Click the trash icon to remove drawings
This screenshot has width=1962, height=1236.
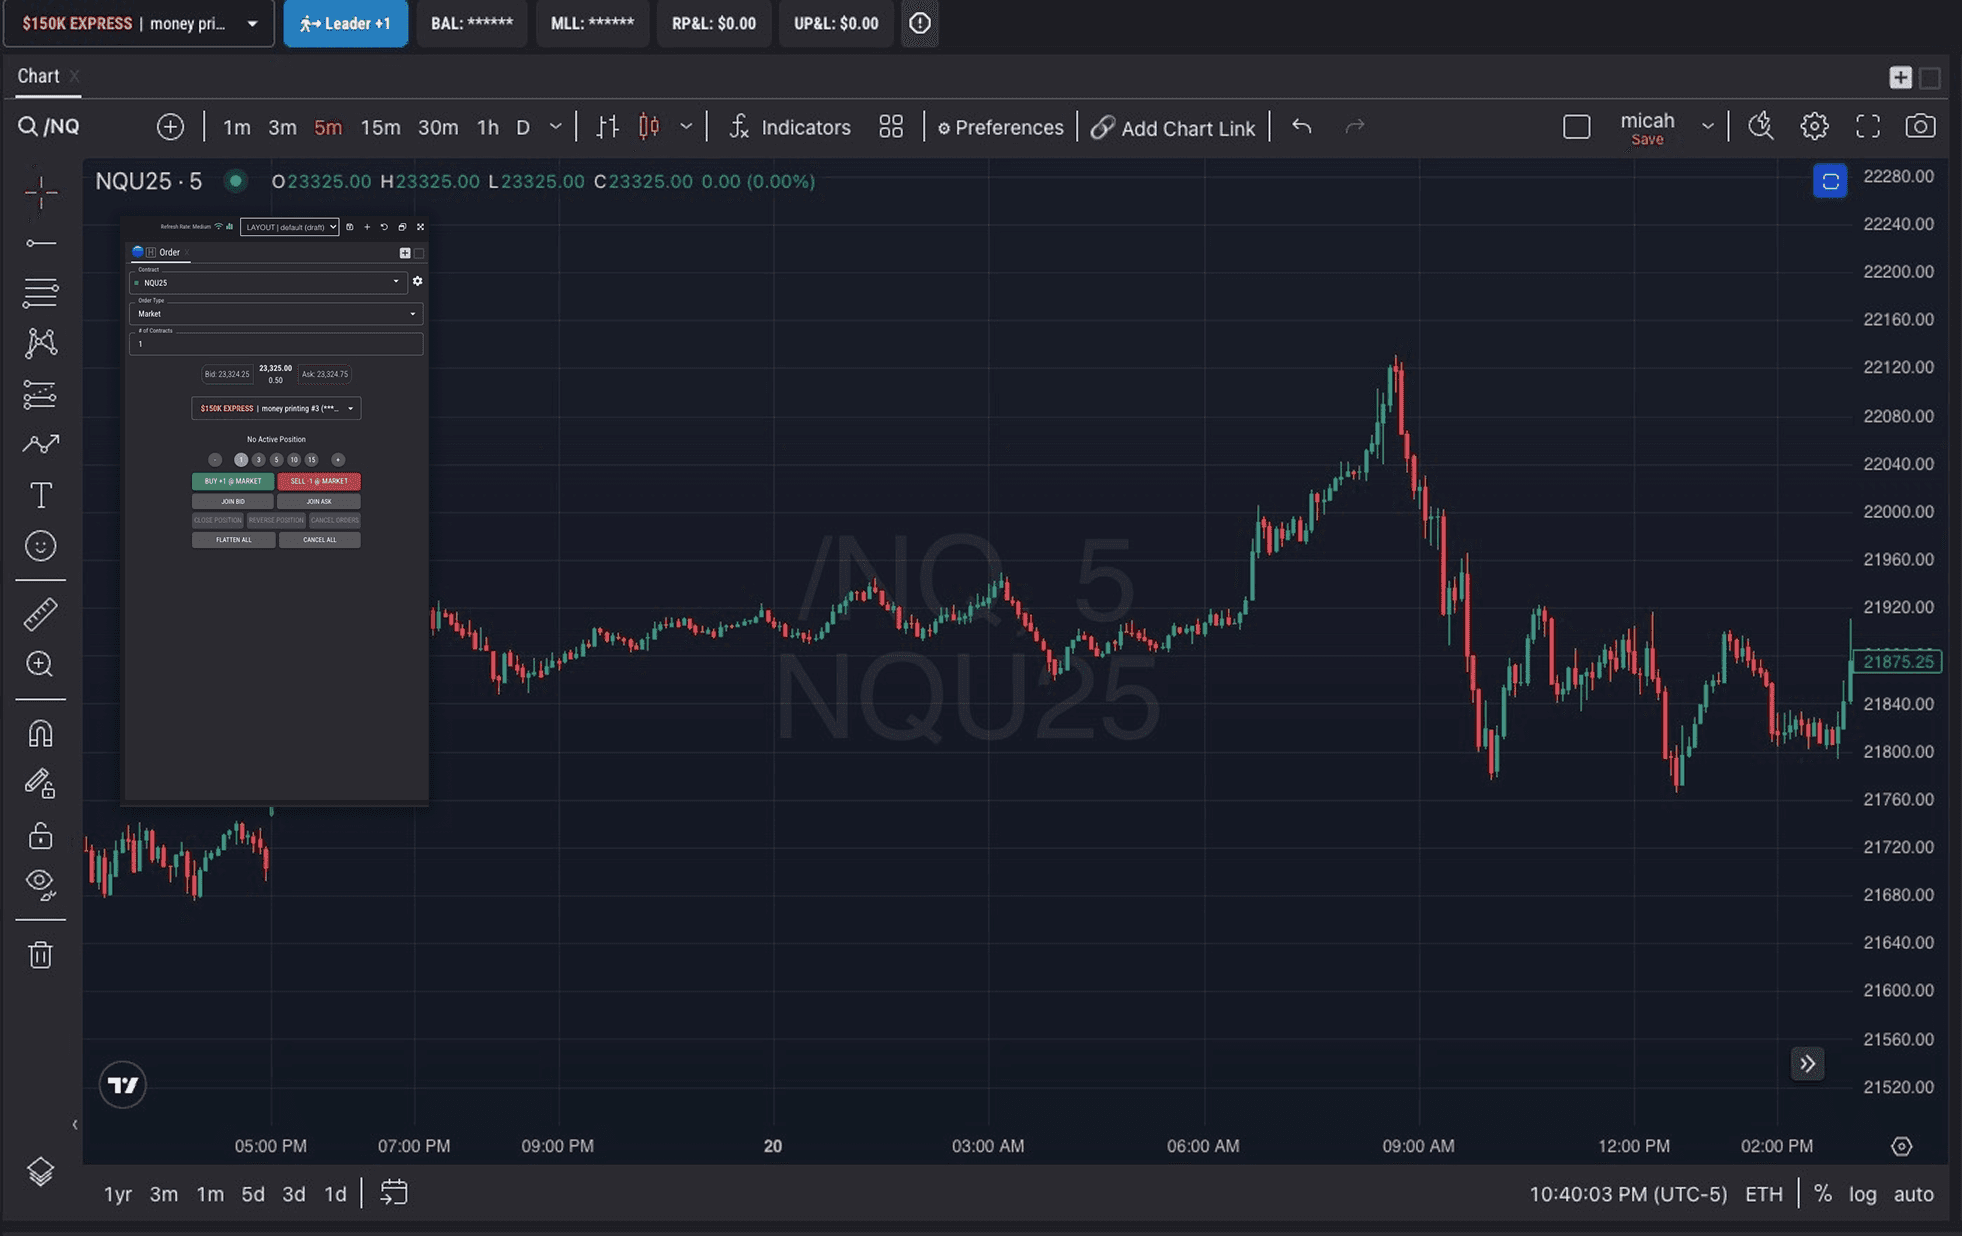coord(40,954)
